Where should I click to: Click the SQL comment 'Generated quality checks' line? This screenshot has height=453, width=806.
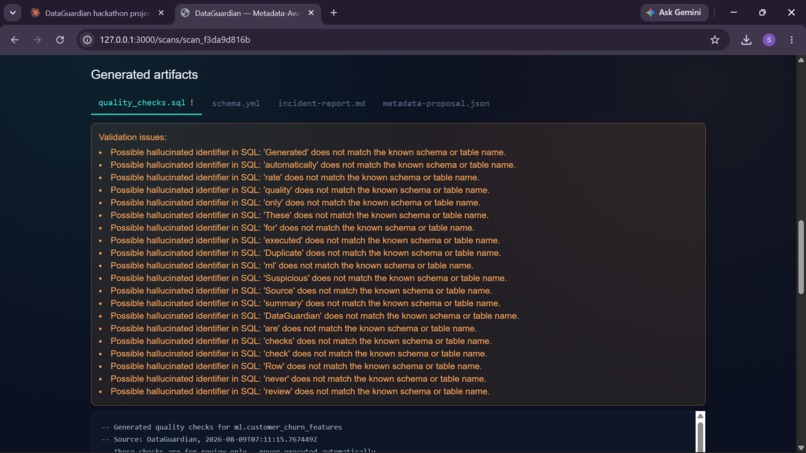[222, 427]
